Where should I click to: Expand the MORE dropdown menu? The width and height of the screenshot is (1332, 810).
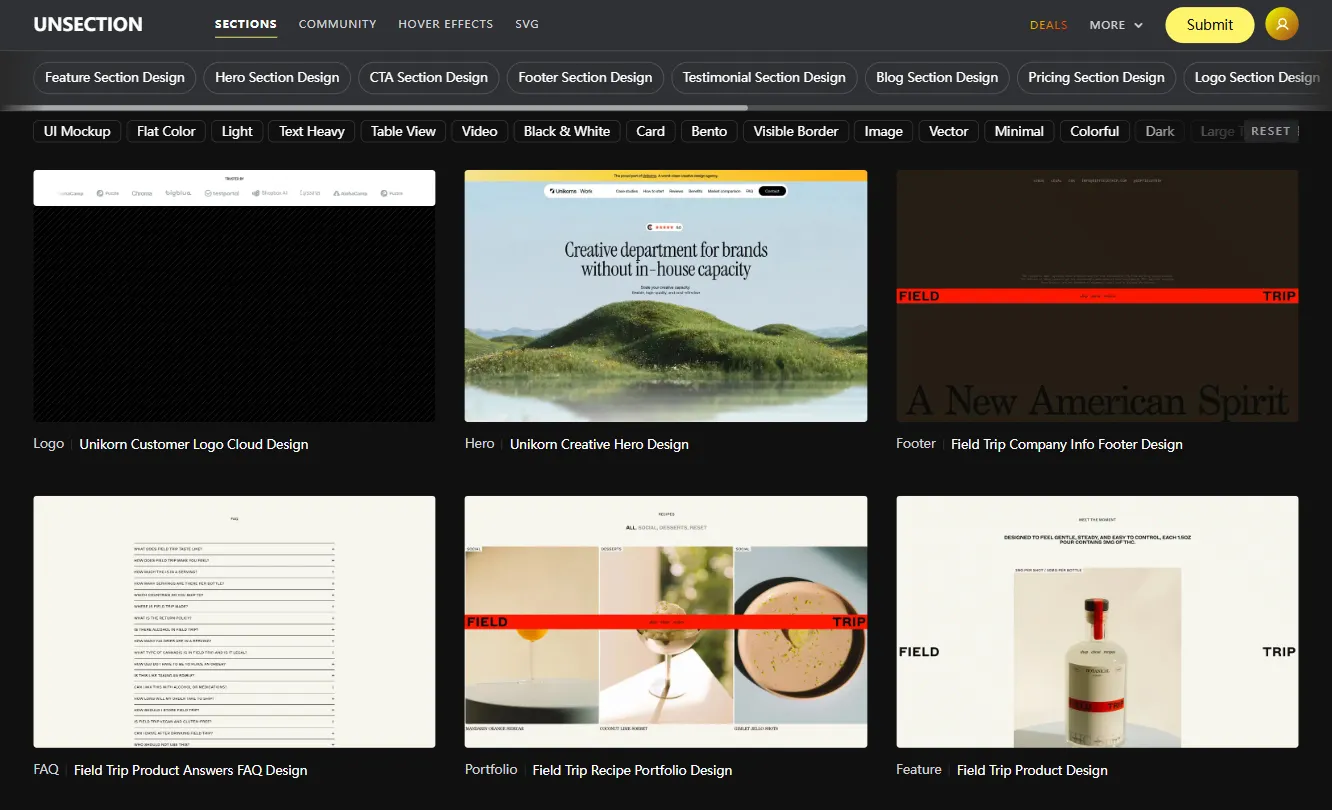1116,25
